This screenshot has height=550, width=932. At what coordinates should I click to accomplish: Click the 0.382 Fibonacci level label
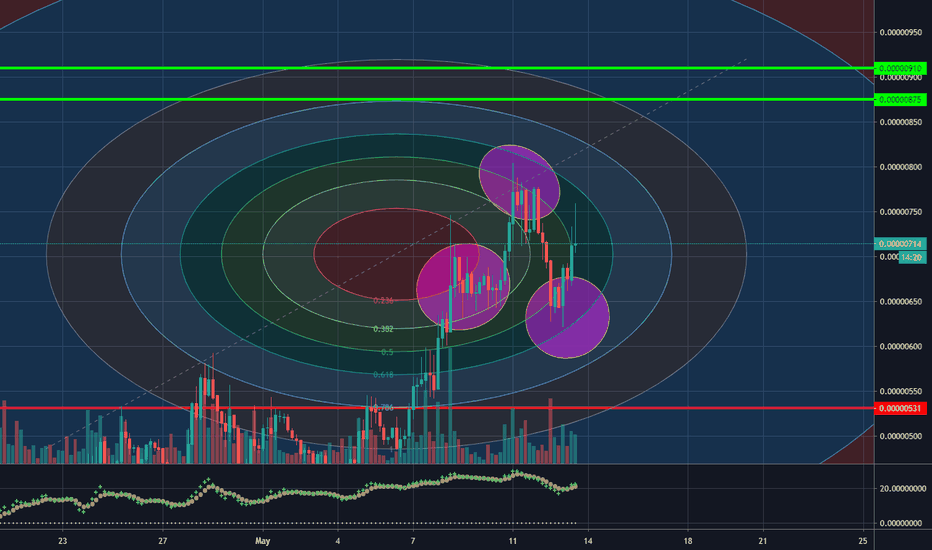383,329
